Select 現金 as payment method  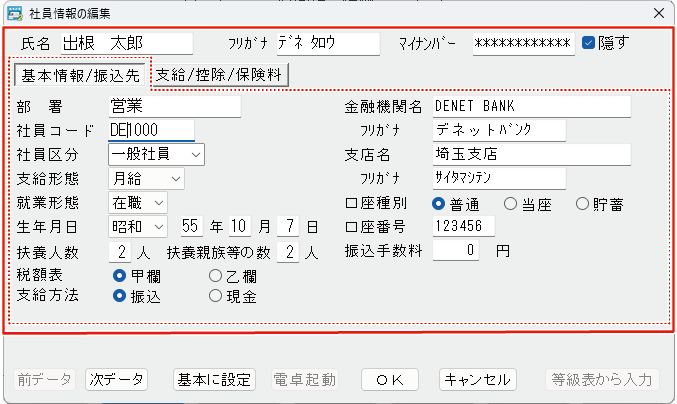[215, 296]
